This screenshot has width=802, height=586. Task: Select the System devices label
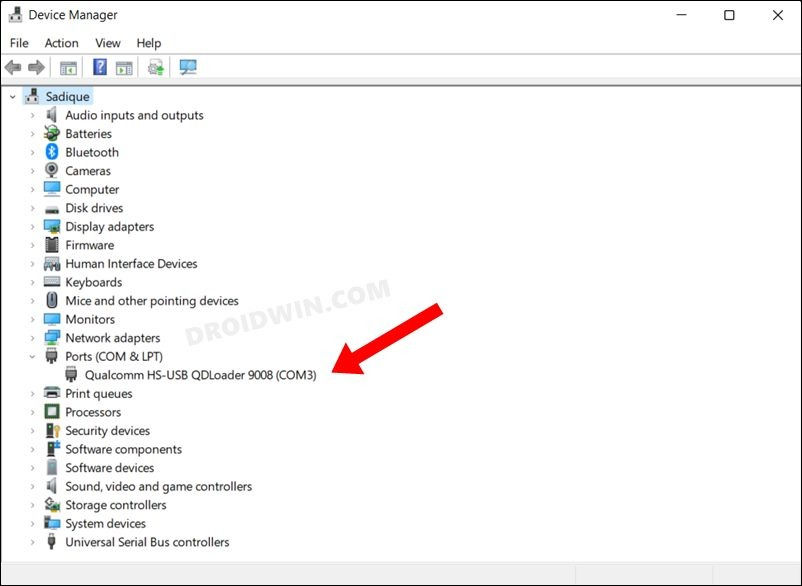(105, 524)
